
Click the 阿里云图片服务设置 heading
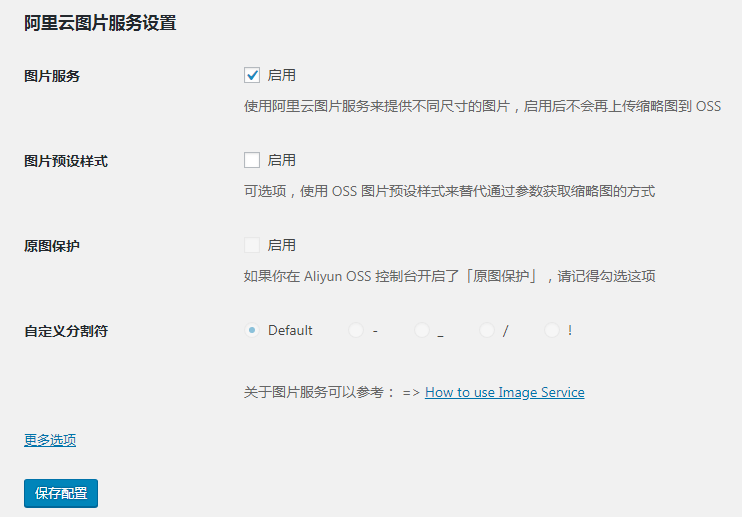(x=100, y=23)
